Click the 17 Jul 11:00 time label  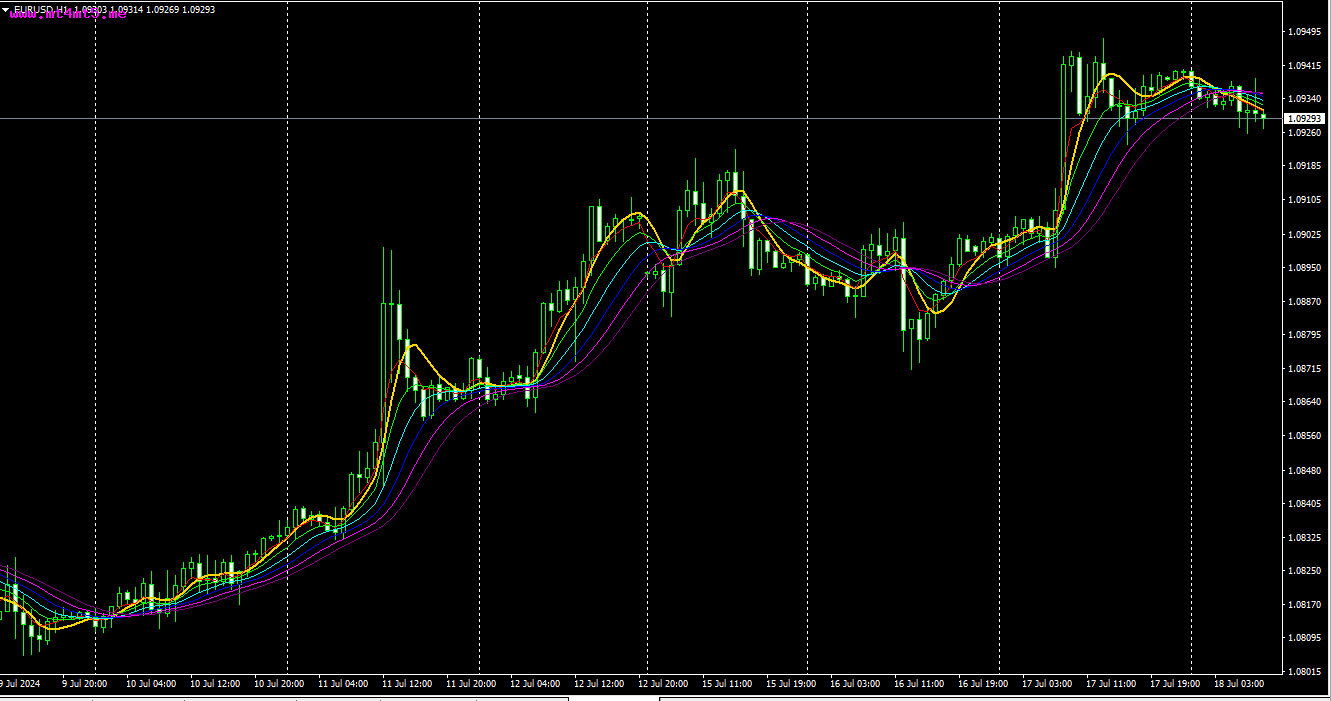pyautogui.click(x=1111, y=684)
